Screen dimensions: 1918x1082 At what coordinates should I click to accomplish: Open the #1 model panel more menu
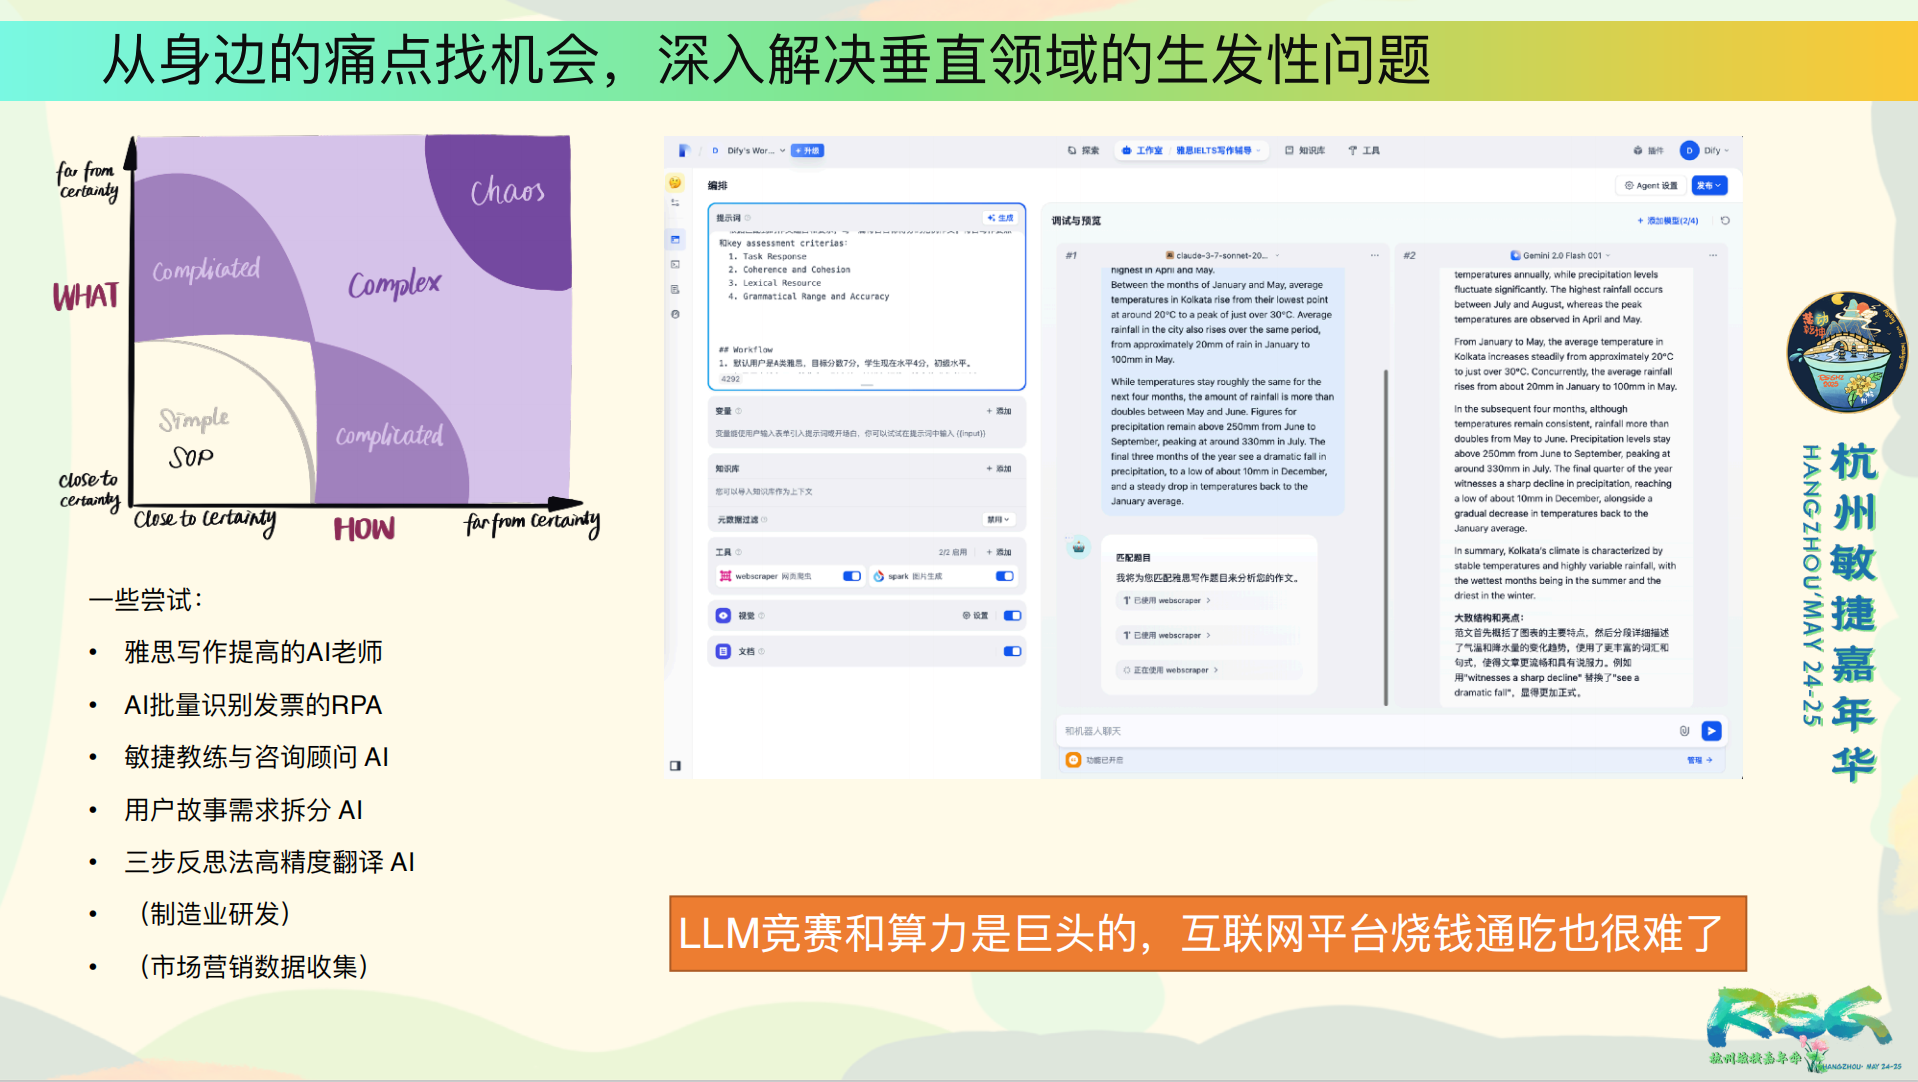pyautogui.click(x=1374, y=256)
